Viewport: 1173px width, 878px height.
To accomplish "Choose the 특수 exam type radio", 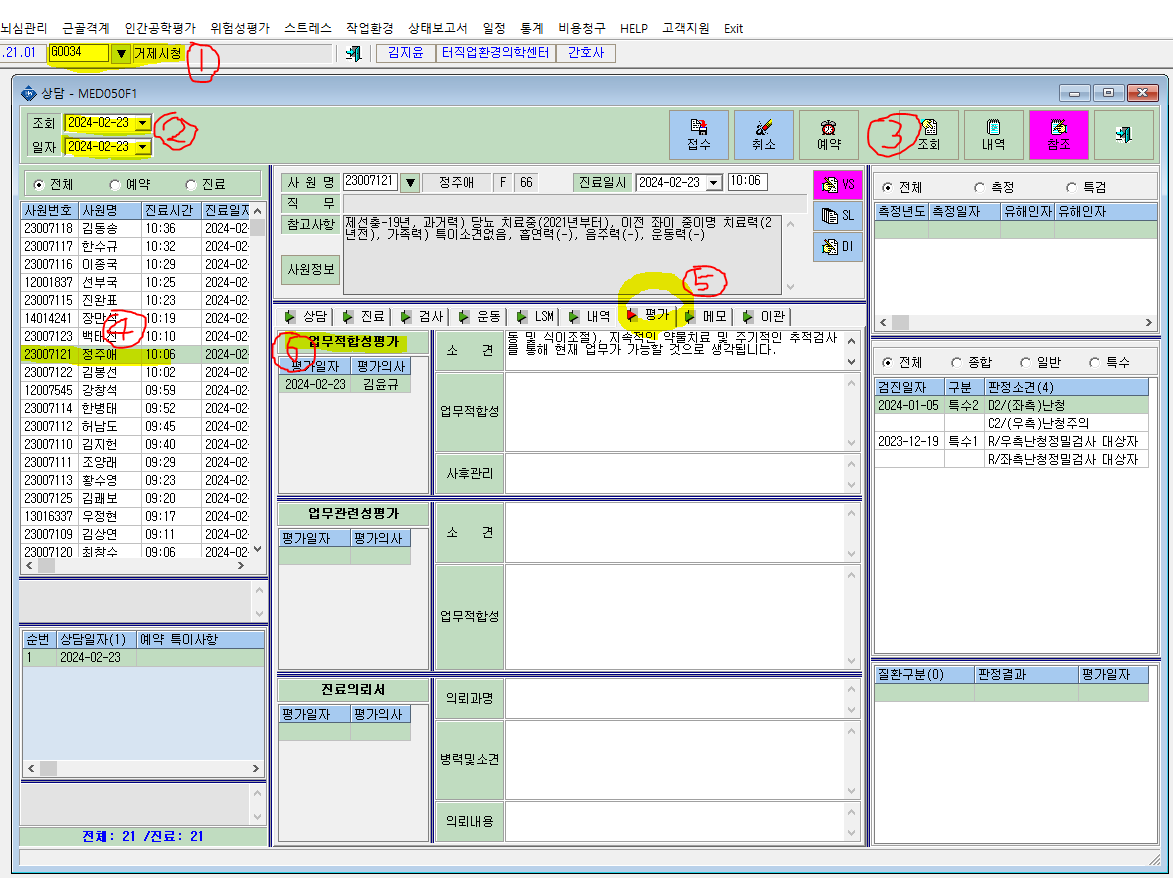I will (x=1109, y=362).
